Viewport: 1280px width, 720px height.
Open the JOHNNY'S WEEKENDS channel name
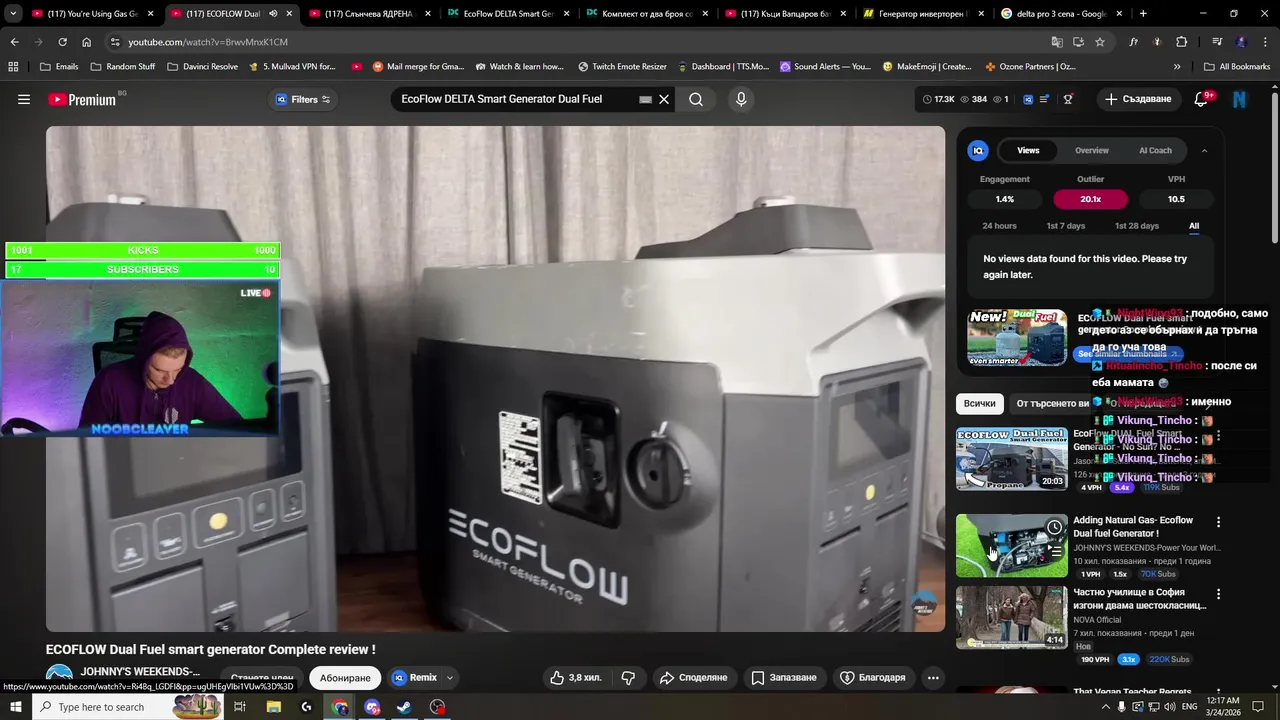coord(140,672)
